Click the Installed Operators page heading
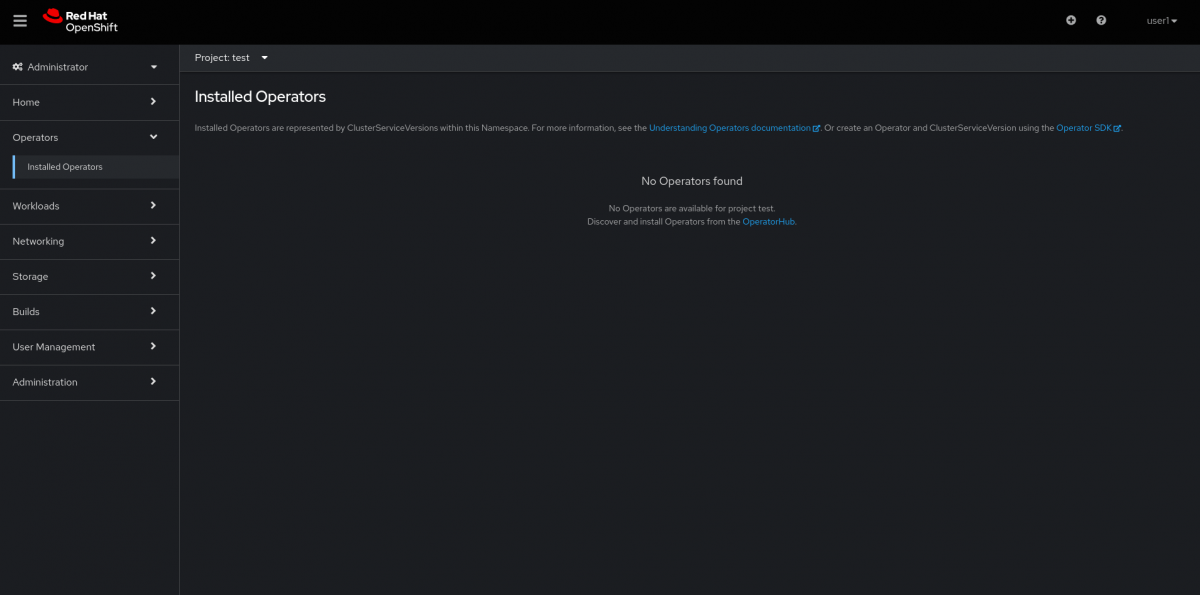This screenshot has height=595, width=1200. (x=260, y=97)
